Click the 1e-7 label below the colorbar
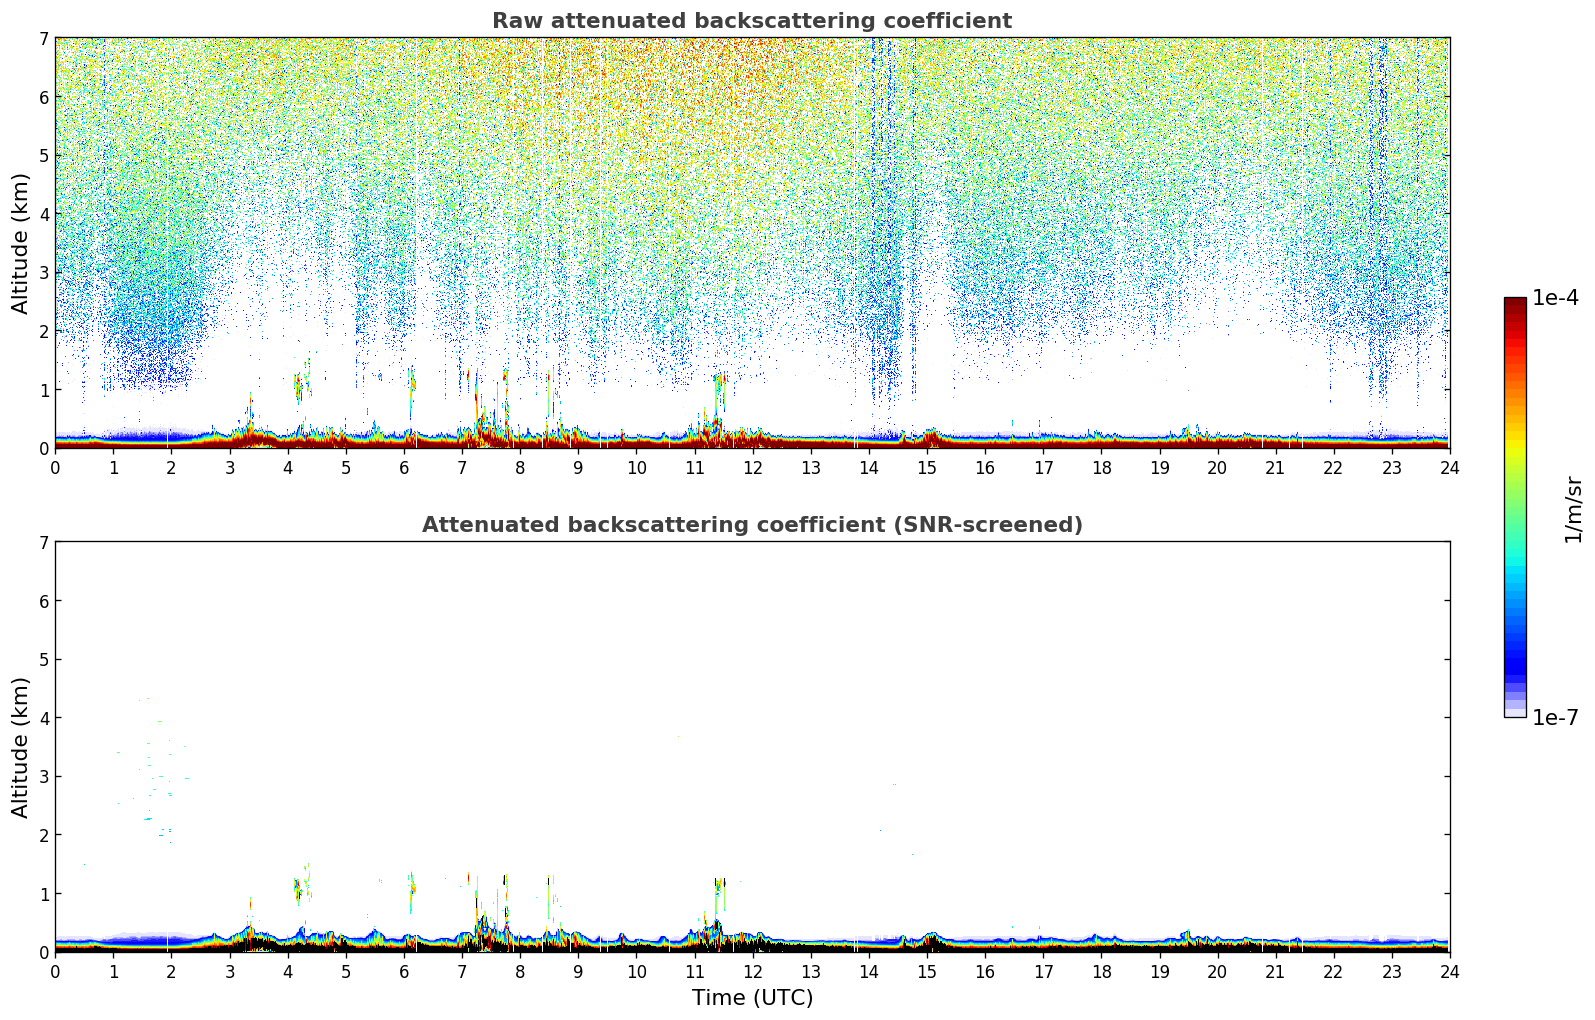 pos(1555,718)
